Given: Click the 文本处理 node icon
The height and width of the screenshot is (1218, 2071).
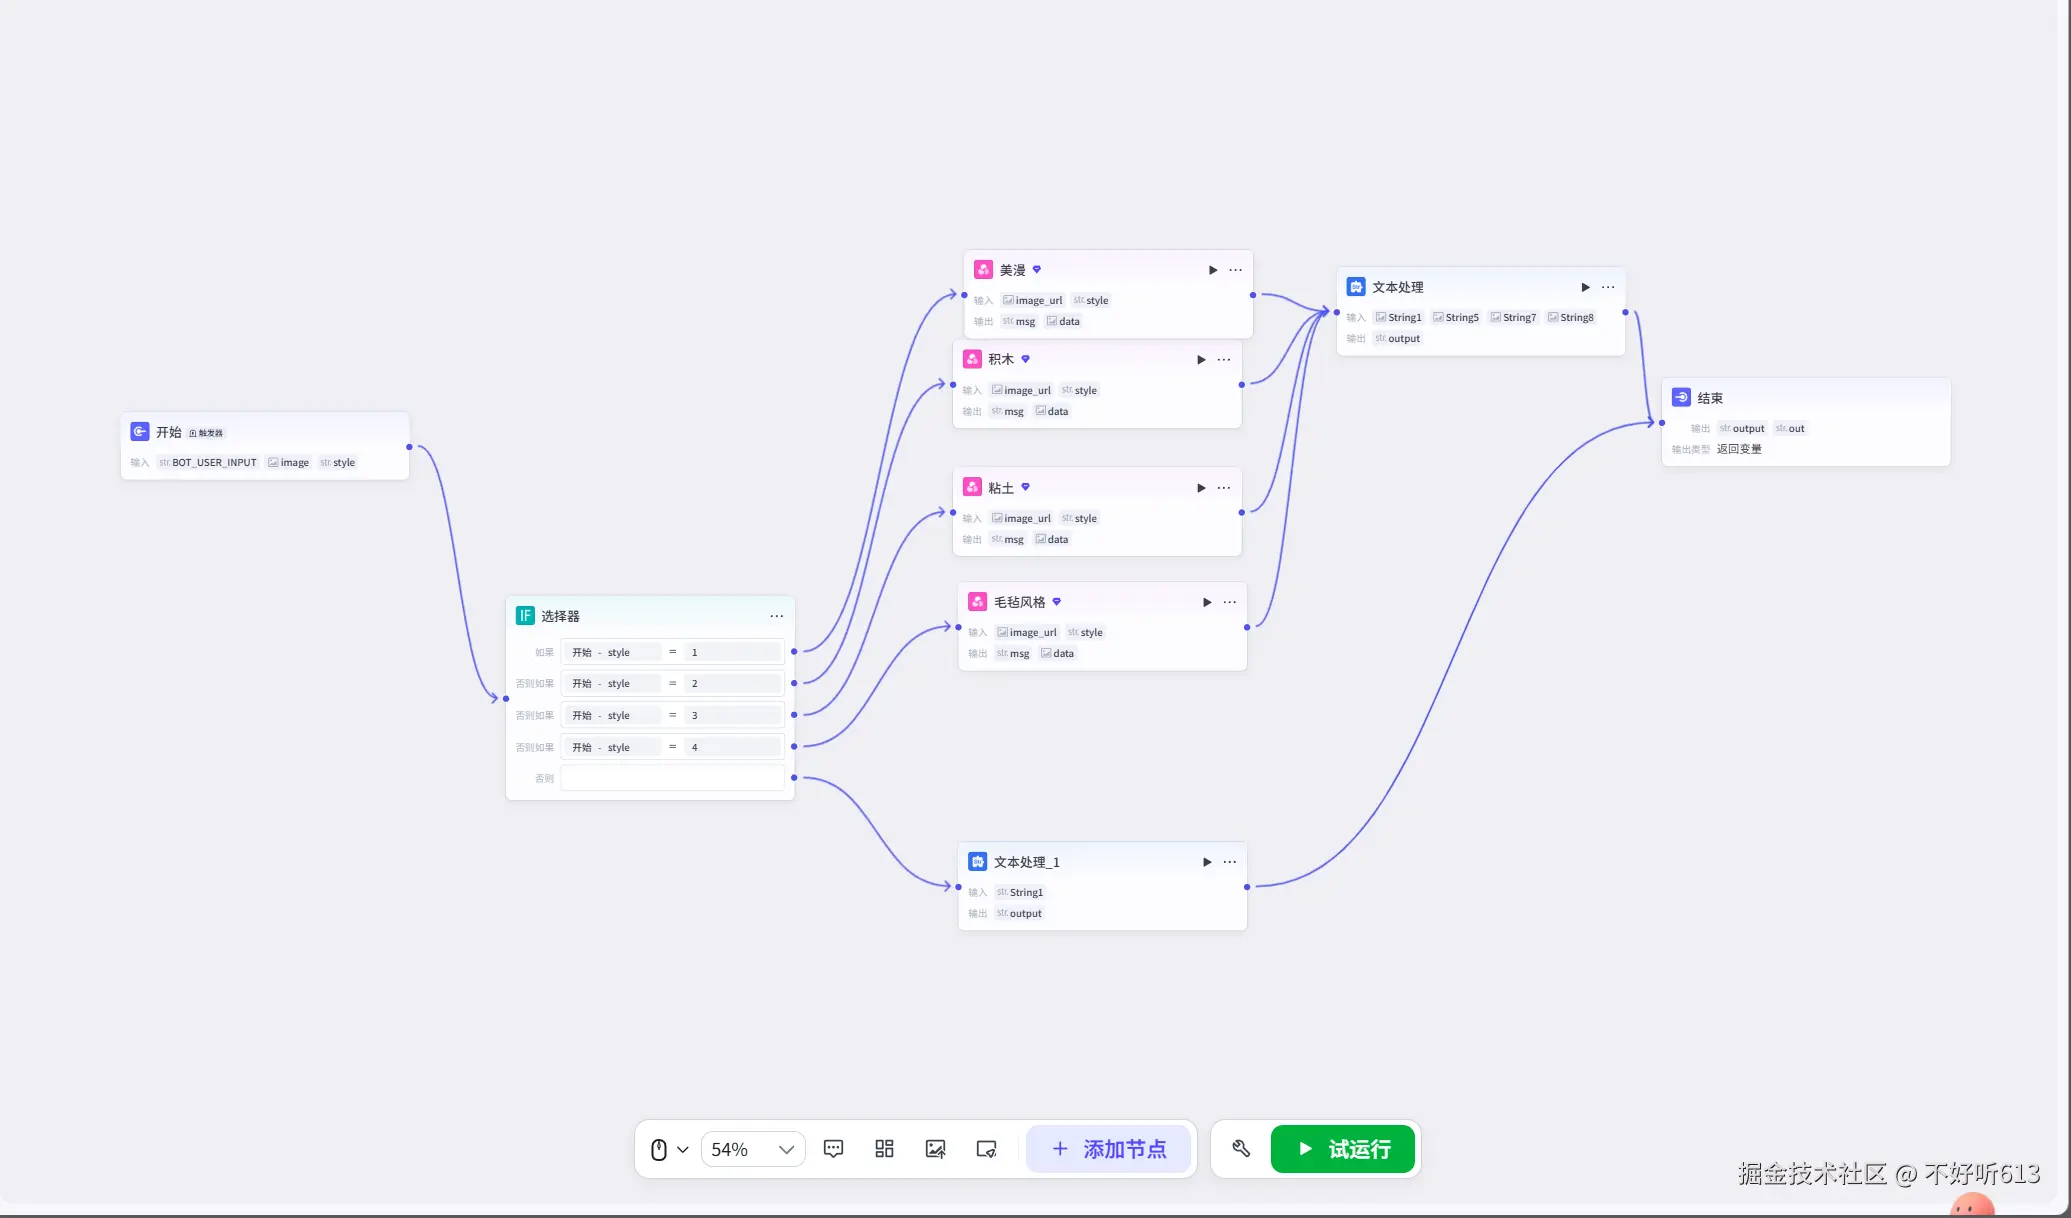Looking at the screenshot, I should point(1356,287).
